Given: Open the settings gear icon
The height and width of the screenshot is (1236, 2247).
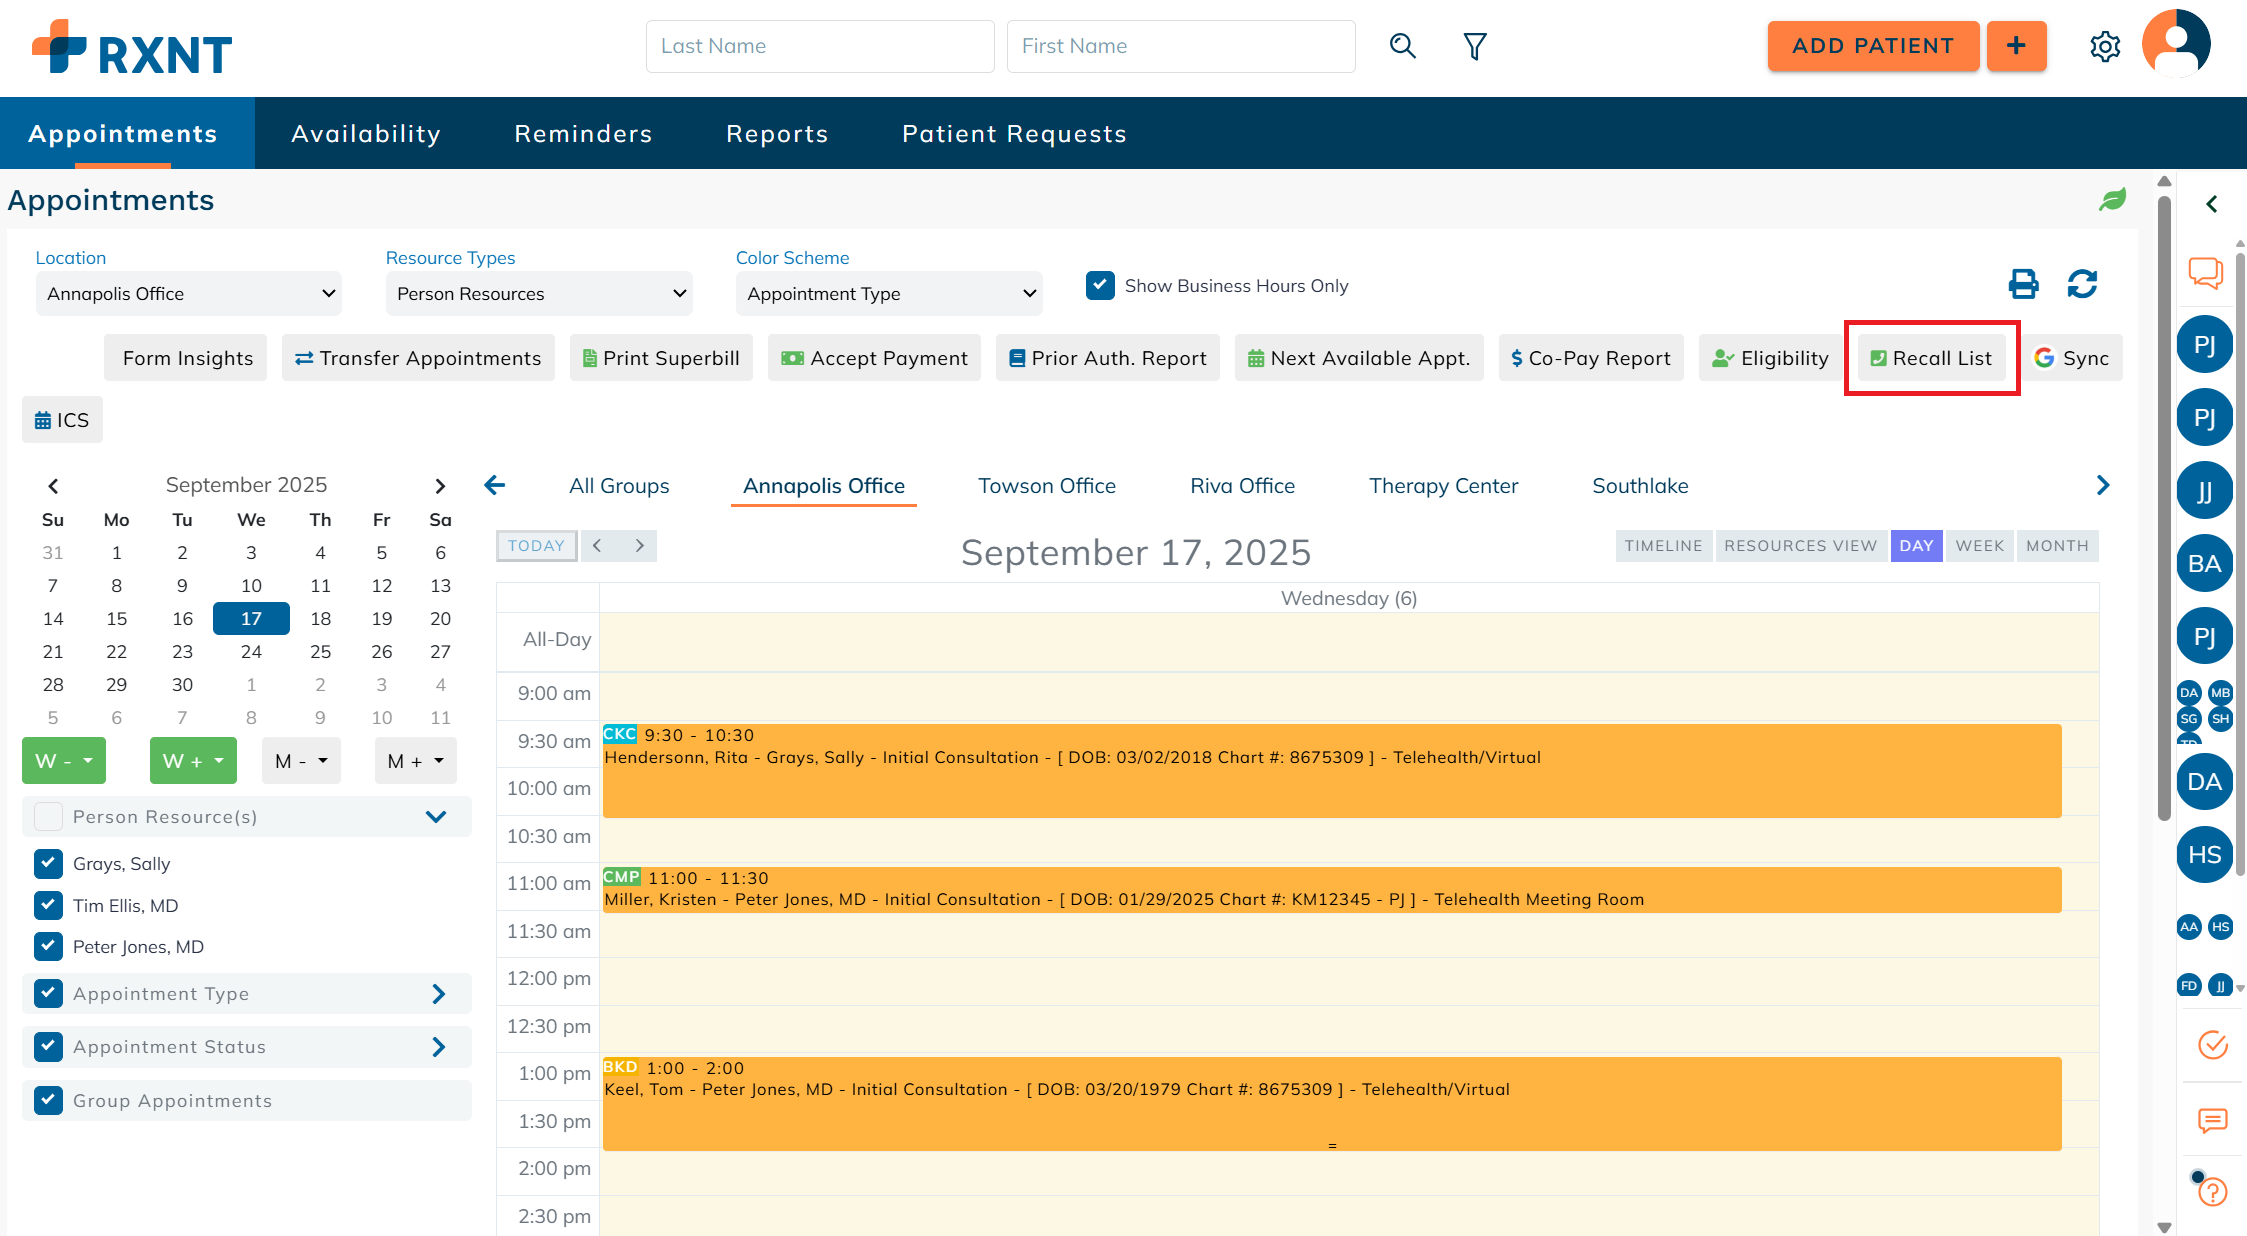Looking at the screenshot, I should pyautogui.click(x=2104, y=46).
